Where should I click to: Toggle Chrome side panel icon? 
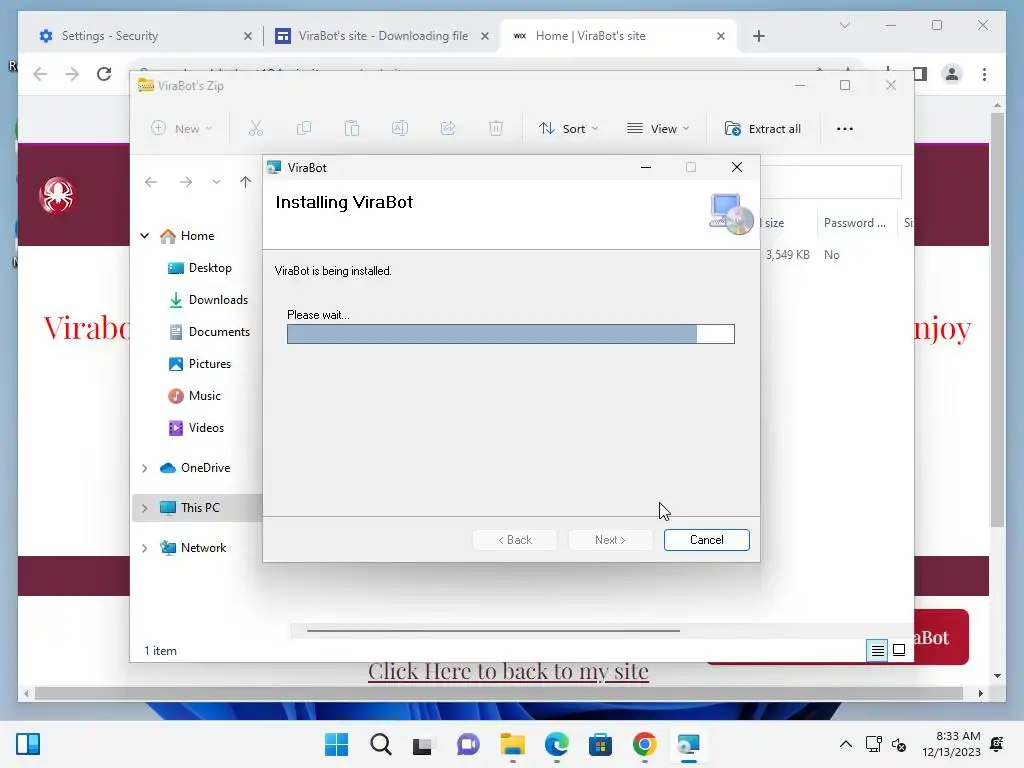coord(920,74)
